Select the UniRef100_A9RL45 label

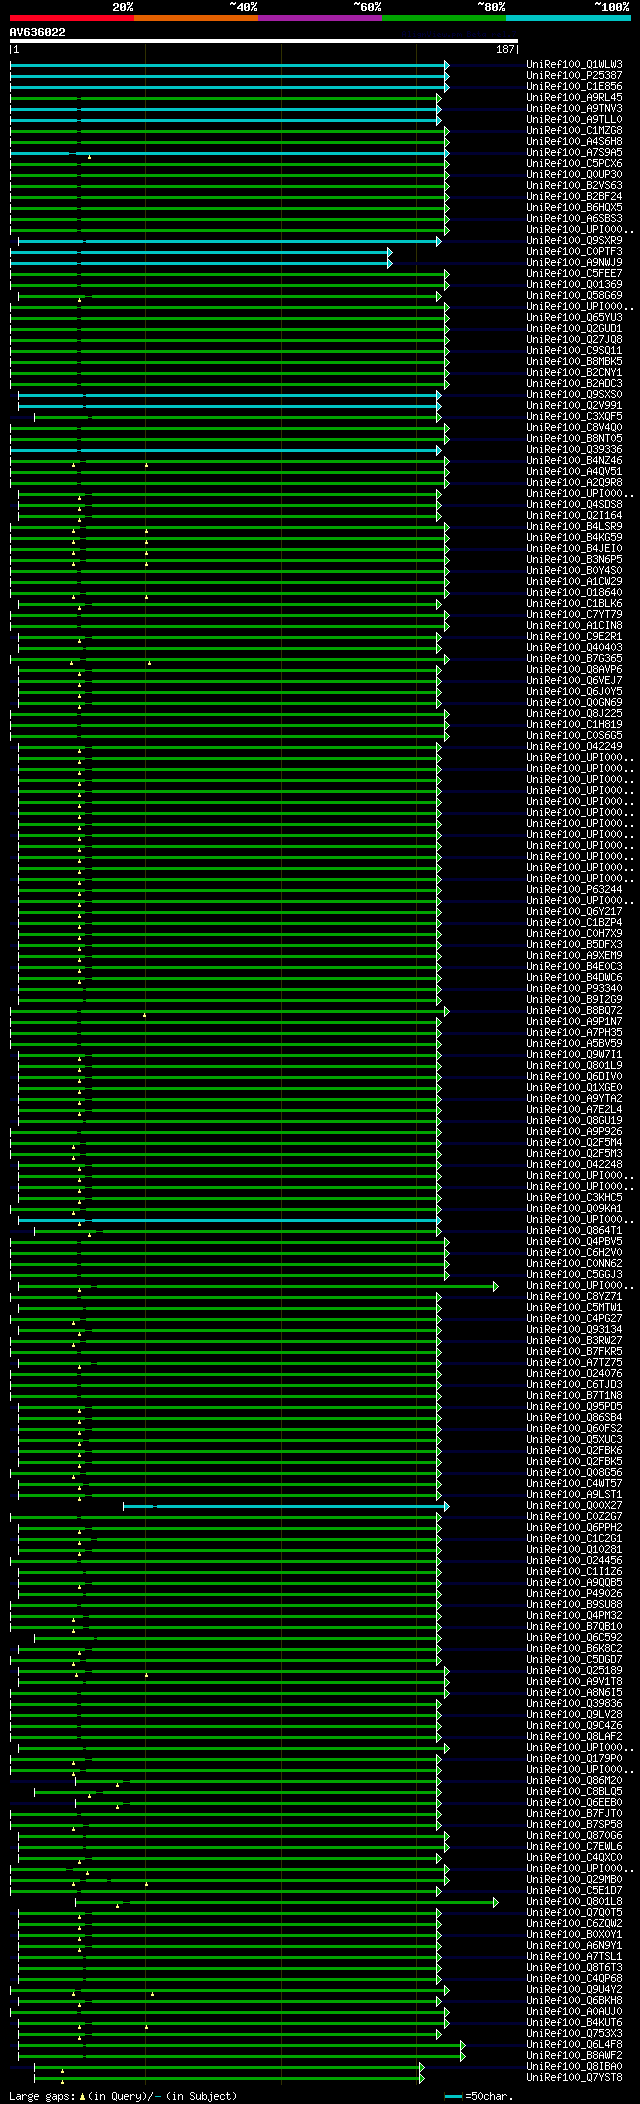(x=575, y=98)
